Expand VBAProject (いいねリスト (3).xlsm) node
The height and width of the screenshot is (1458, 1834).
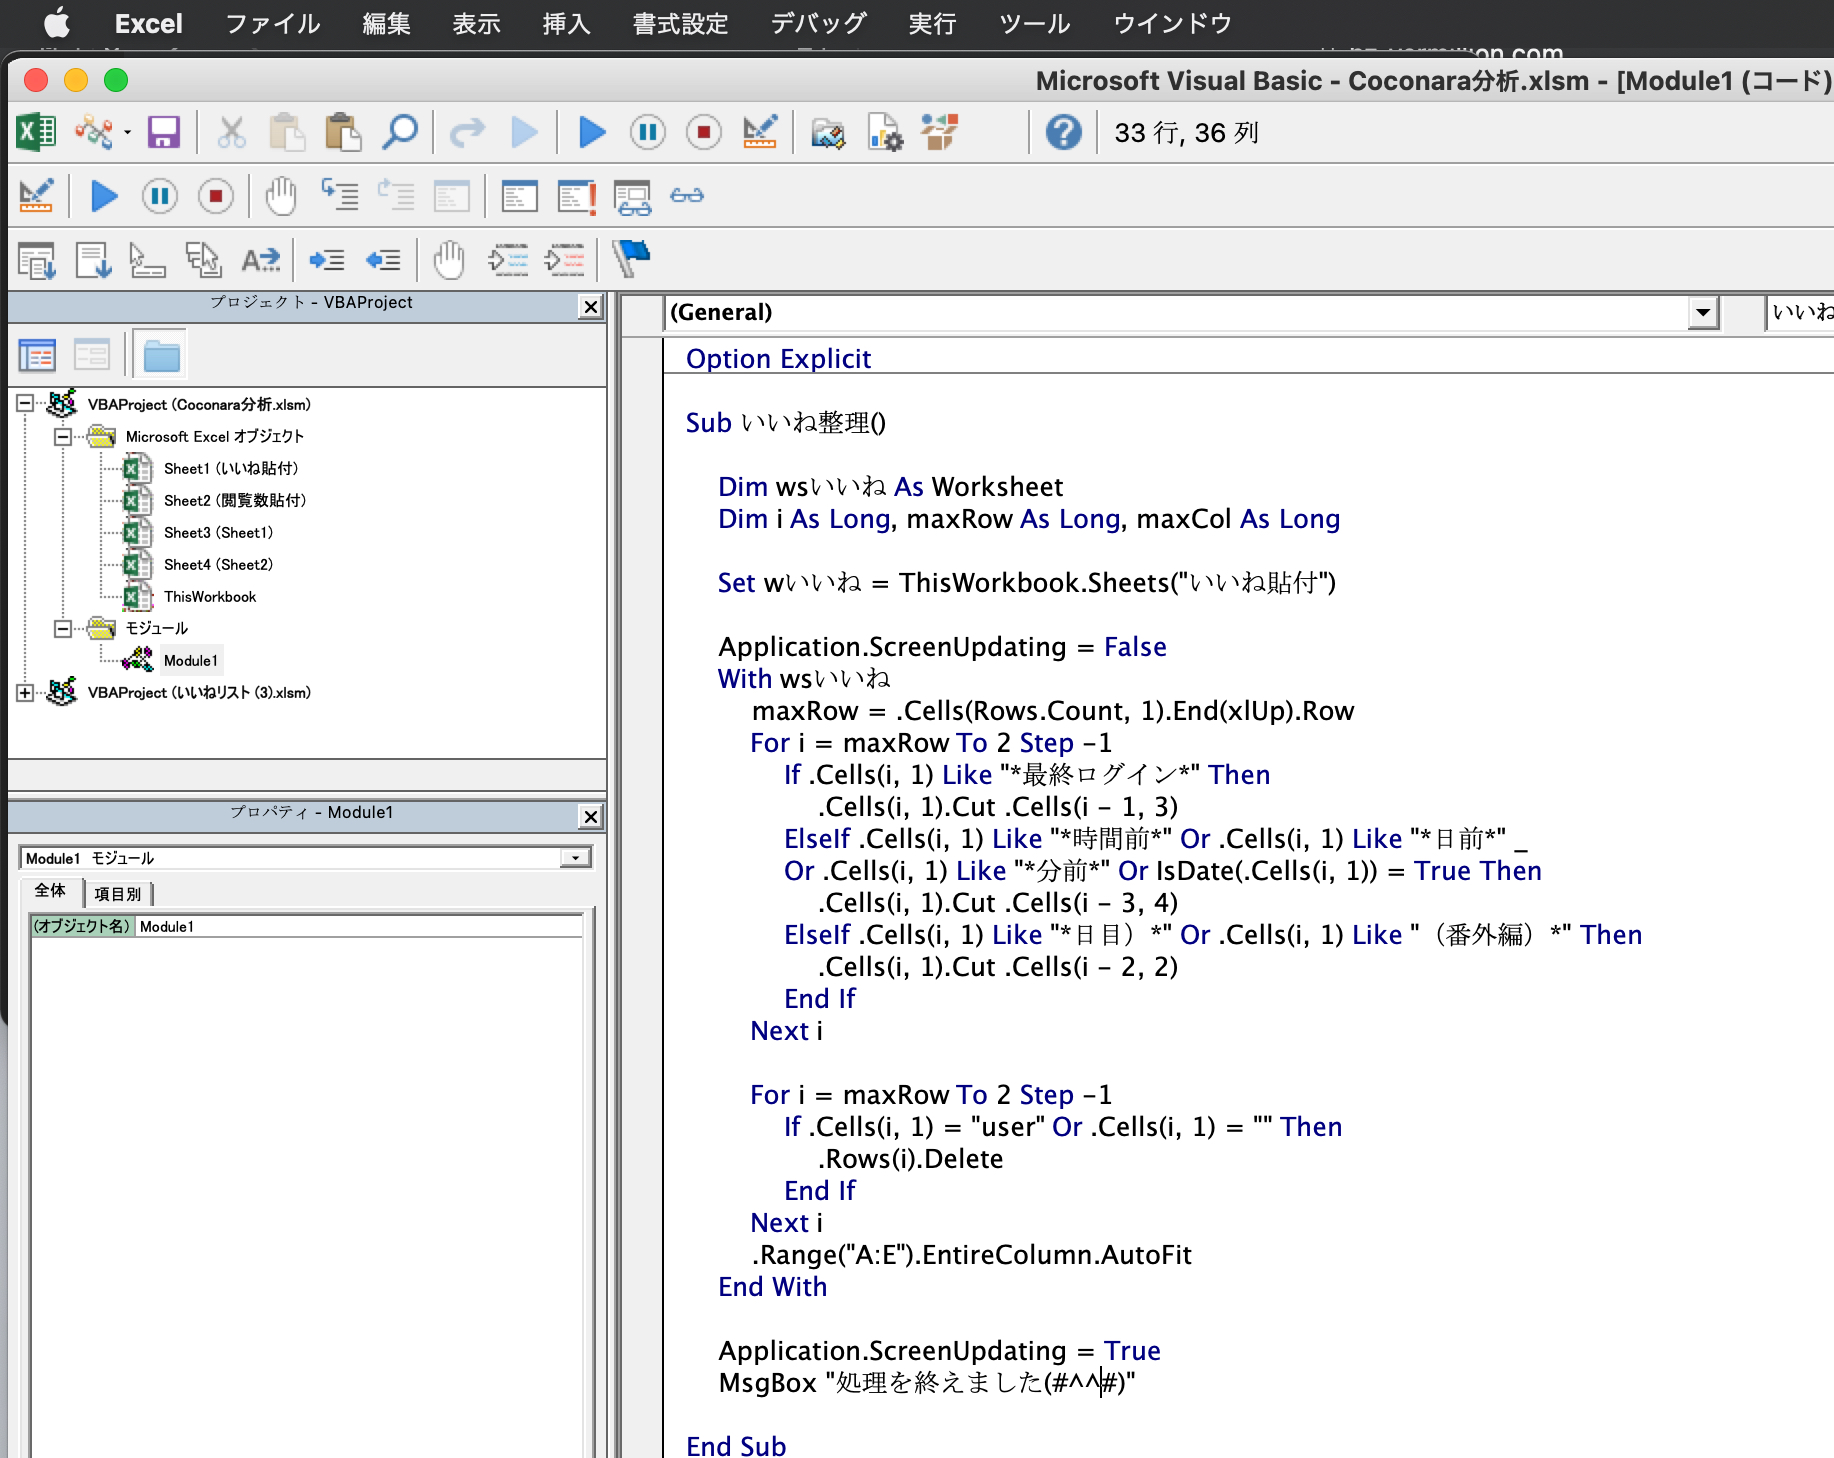25,692
